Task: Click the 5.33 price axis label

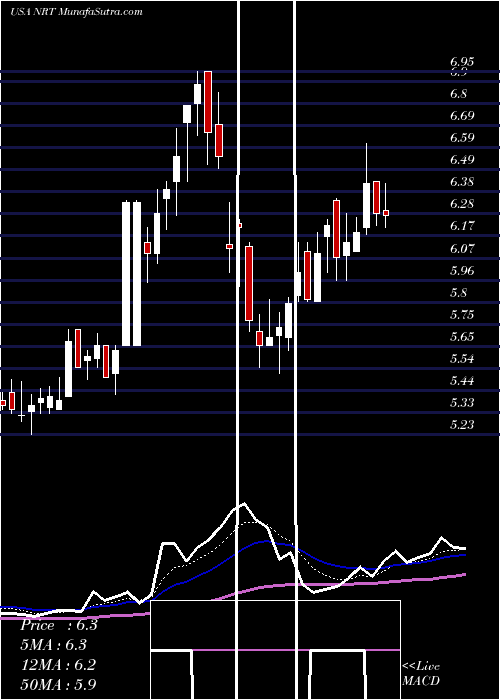Action: [462, 403]
